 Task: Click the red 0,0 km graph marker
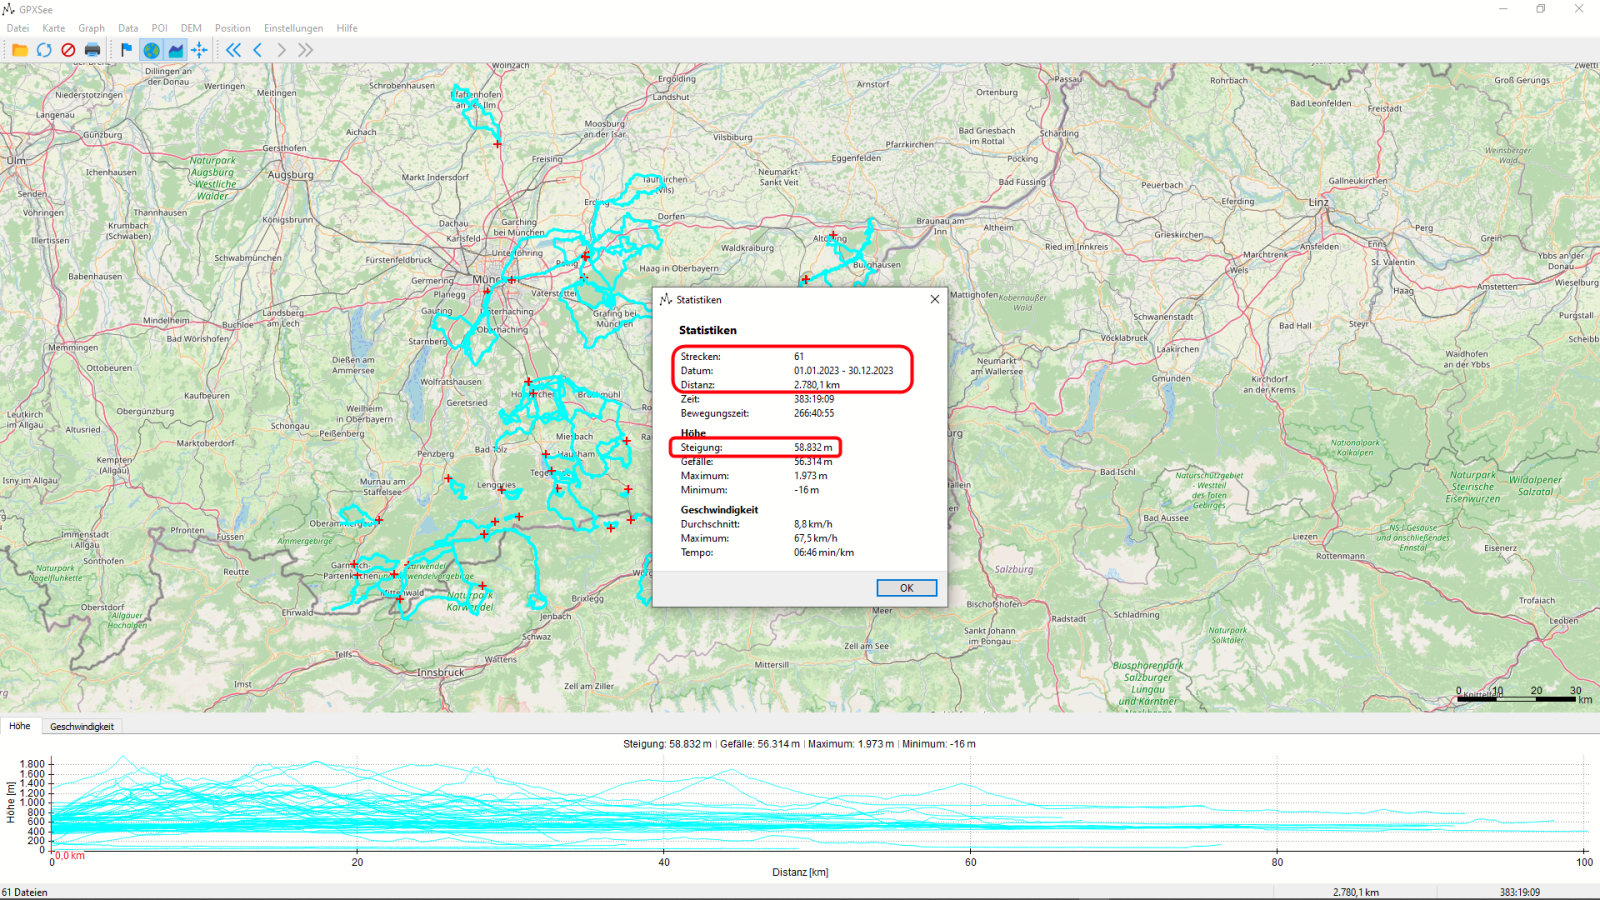(x=70, y=856)
